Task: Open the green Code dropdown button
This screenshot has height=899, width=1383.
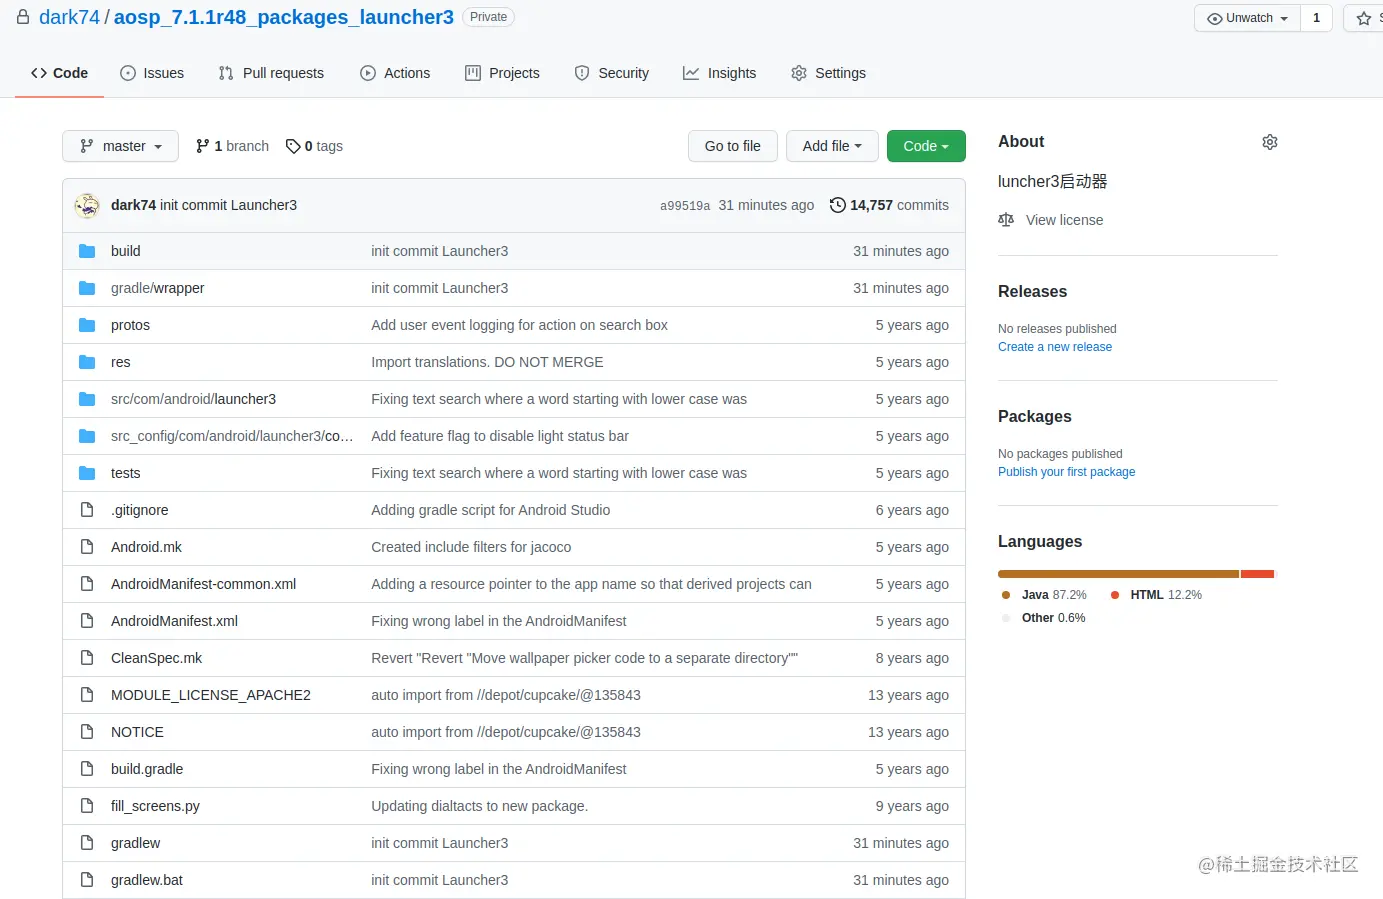Action: coord(926,146)
